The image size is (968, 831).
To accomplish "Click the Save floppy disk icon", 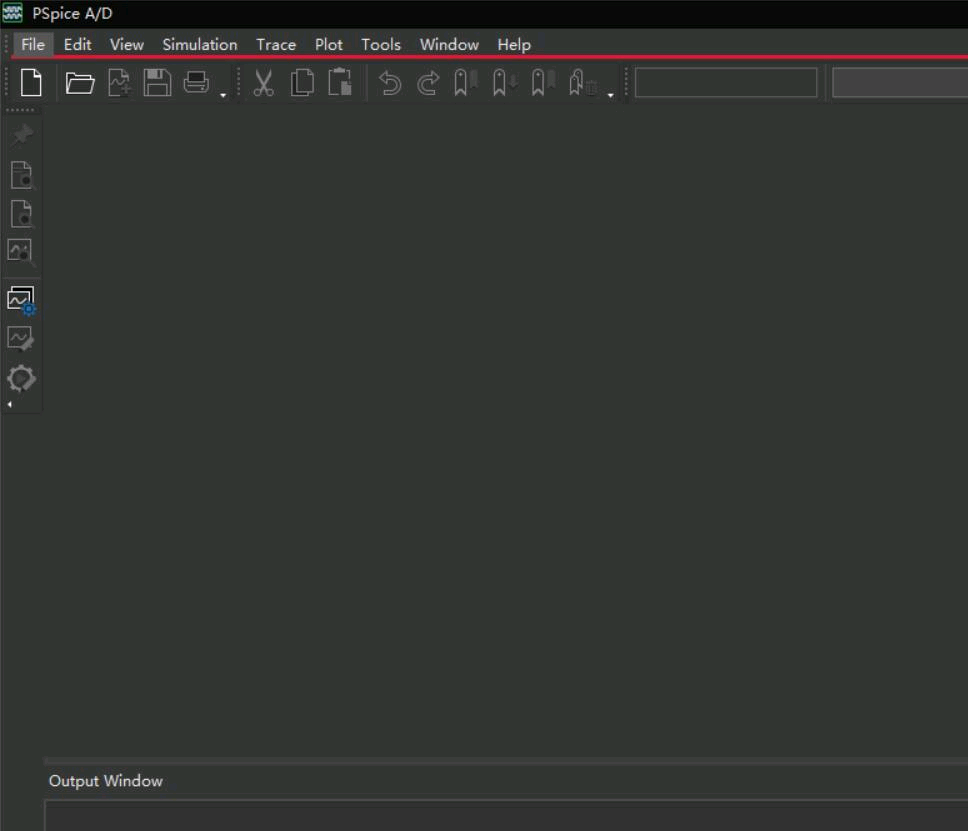I will coord(157,83).
